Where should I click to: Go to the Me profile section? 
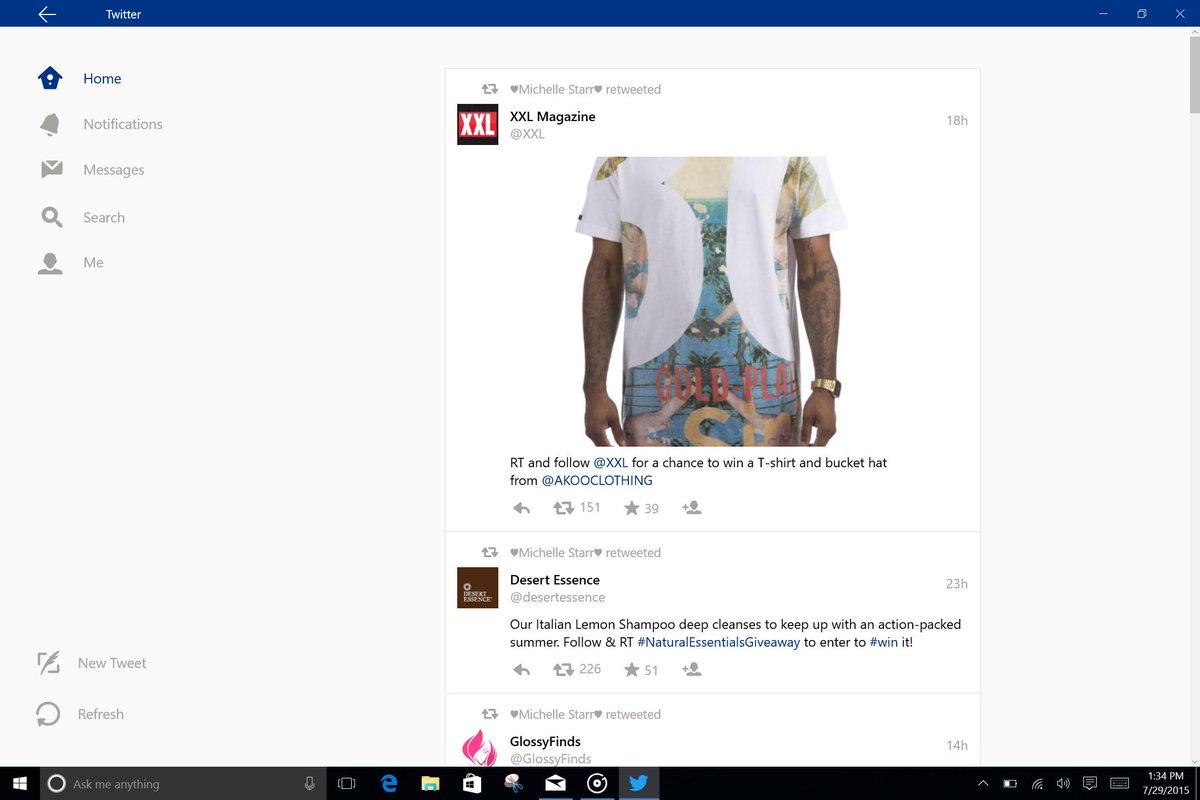click(x=93, y=262)
